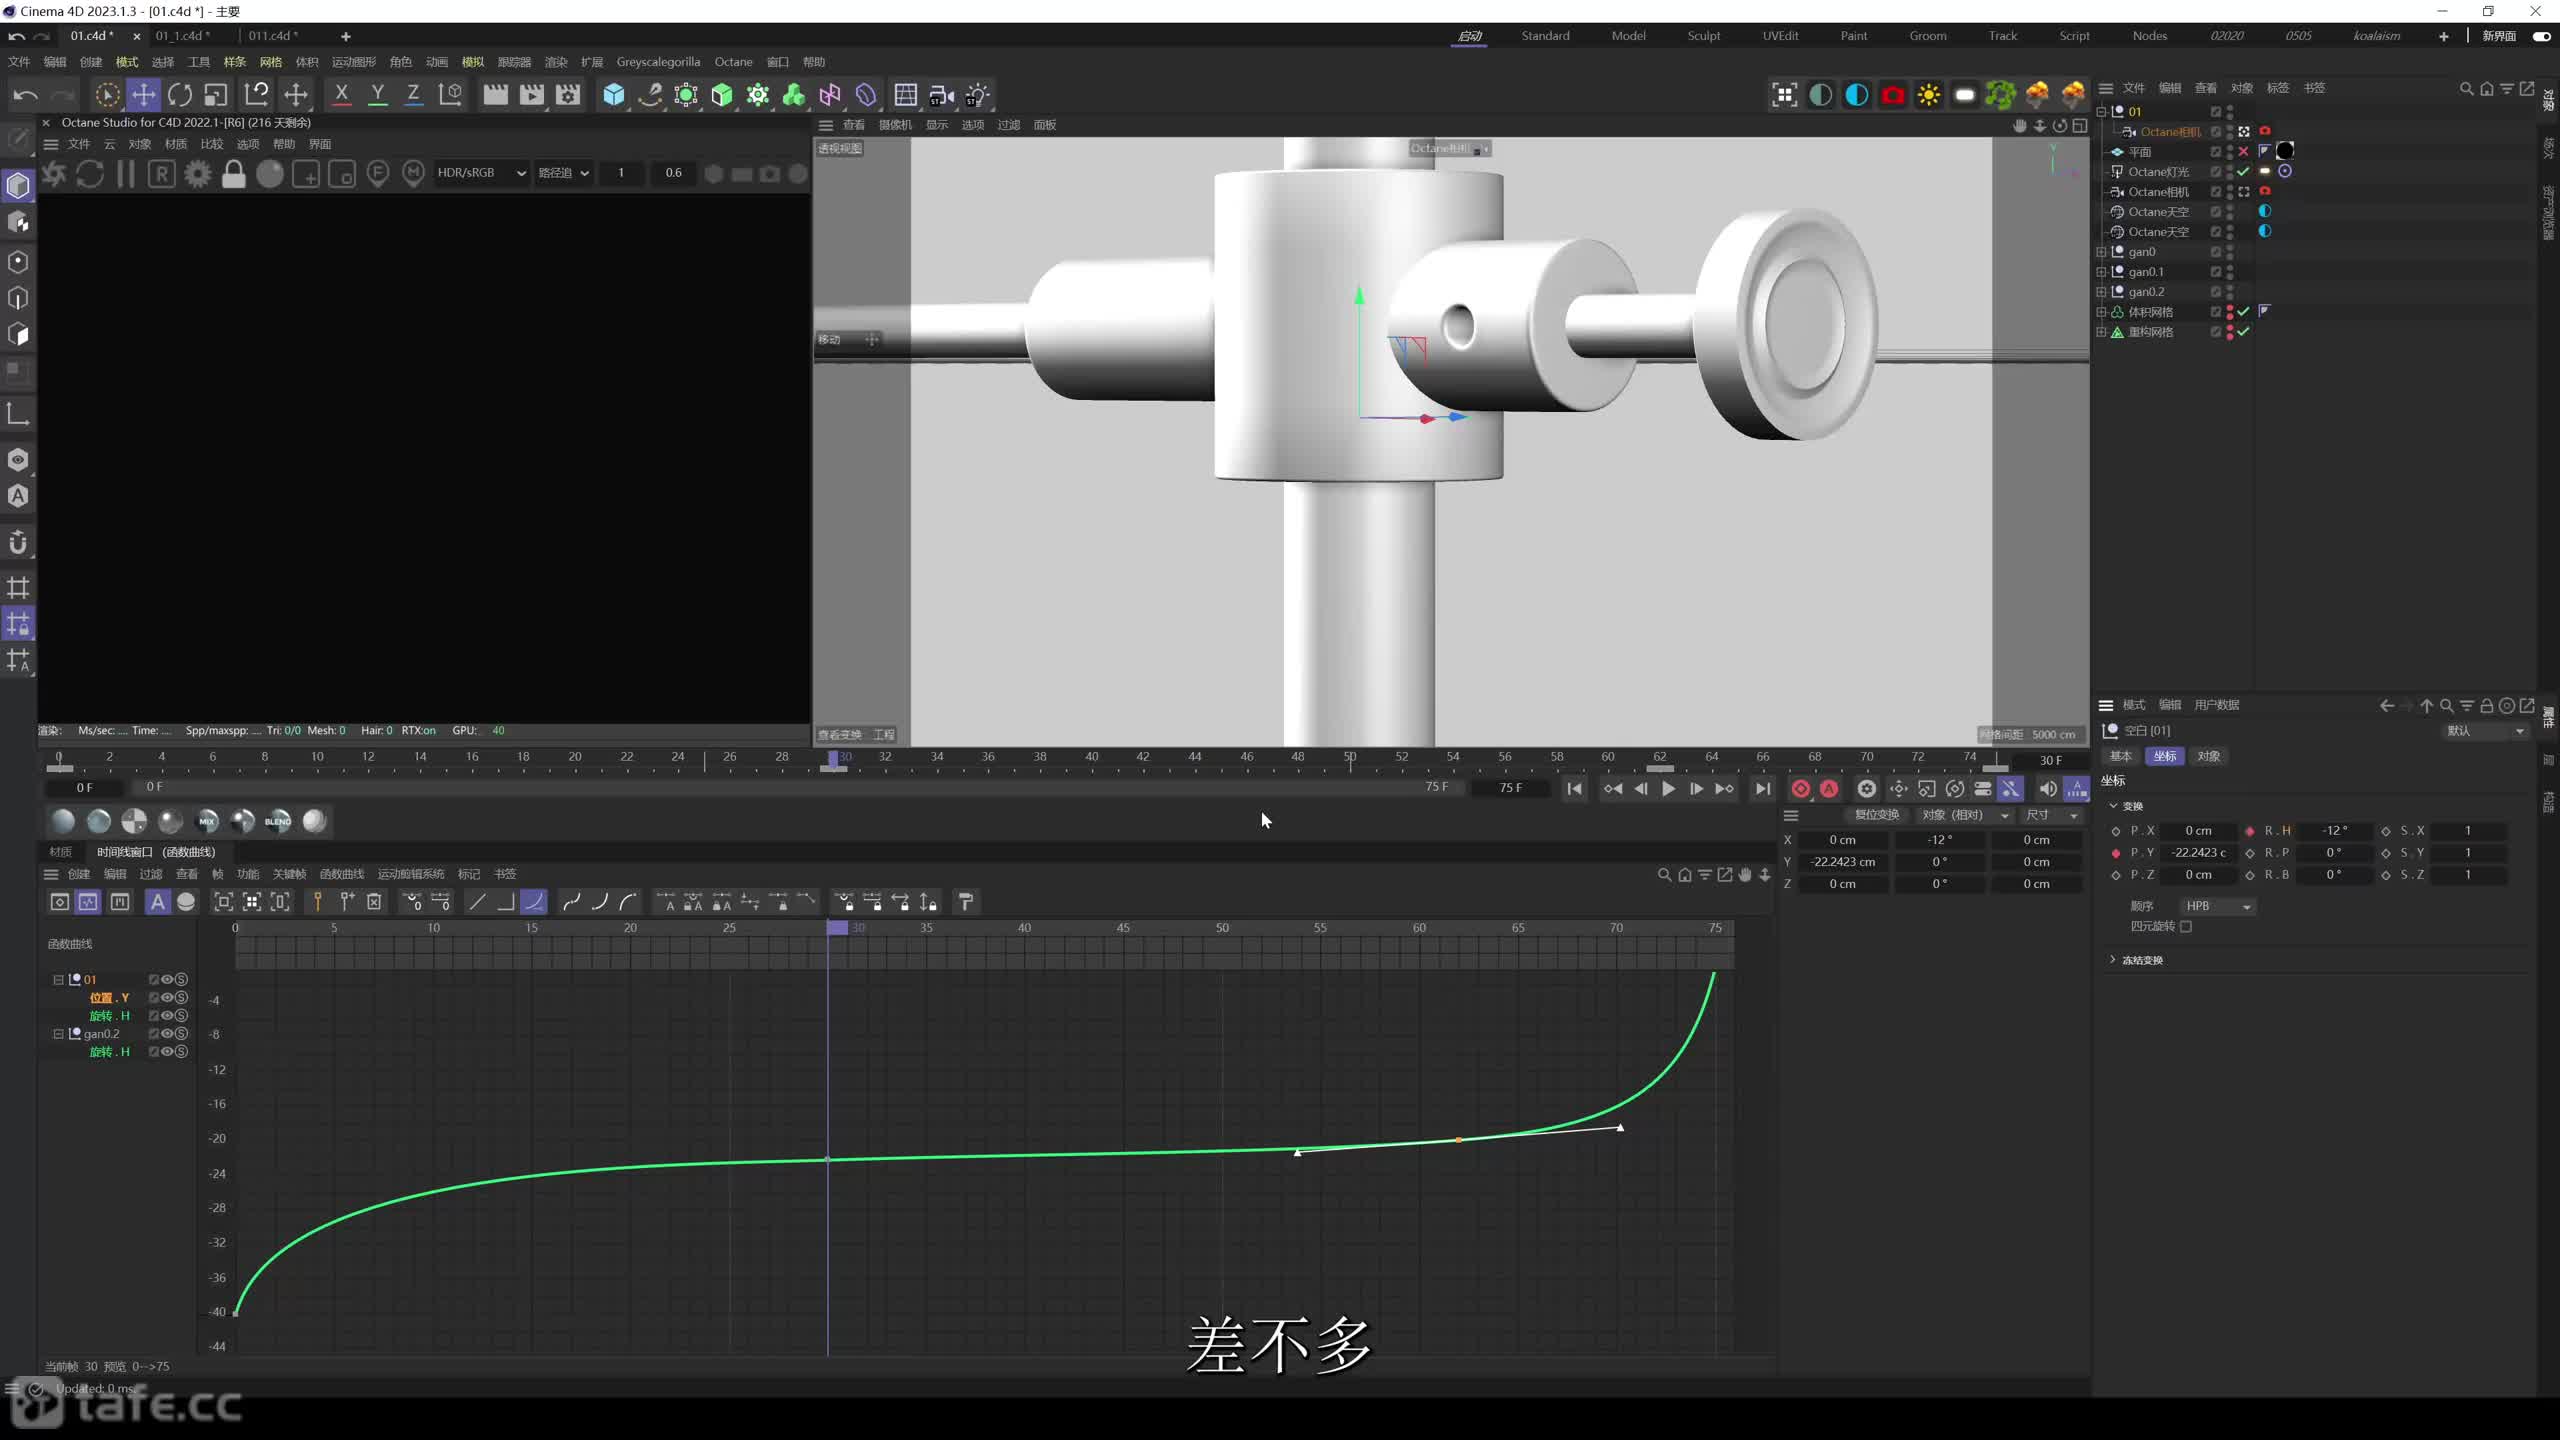
Task: Set step interpolation icon in timeline
Action: (505, 902)
